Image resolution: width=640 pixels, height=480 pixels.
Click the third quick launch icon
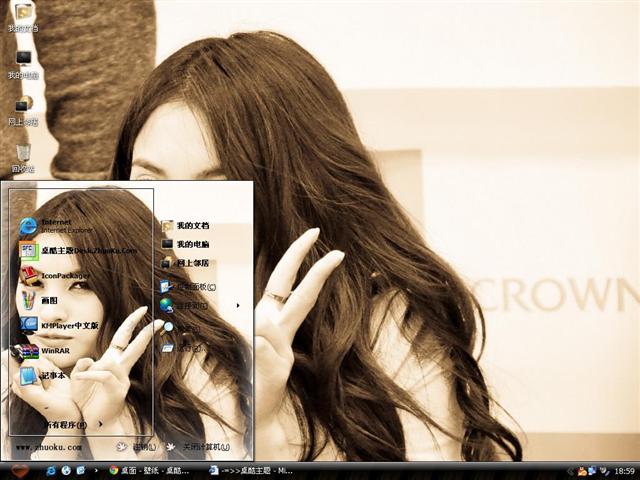coord(80,471)
